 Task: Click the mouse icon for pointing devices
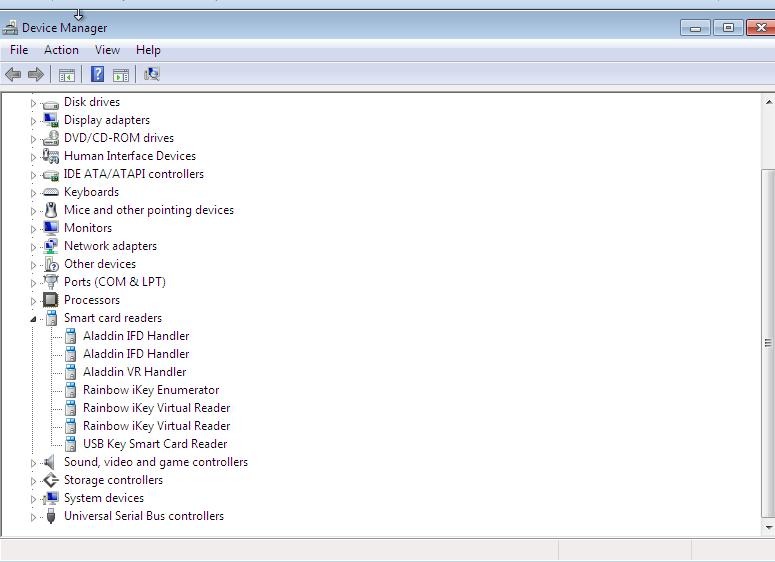click(x=50, y=210)
